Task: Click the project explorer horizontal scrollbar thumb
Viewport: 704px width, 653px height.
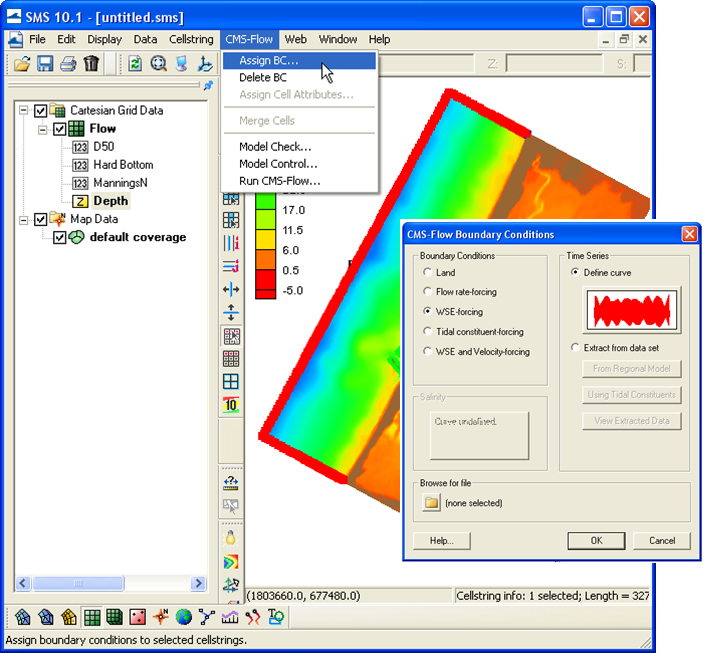Action: click(x=78, y=583)
